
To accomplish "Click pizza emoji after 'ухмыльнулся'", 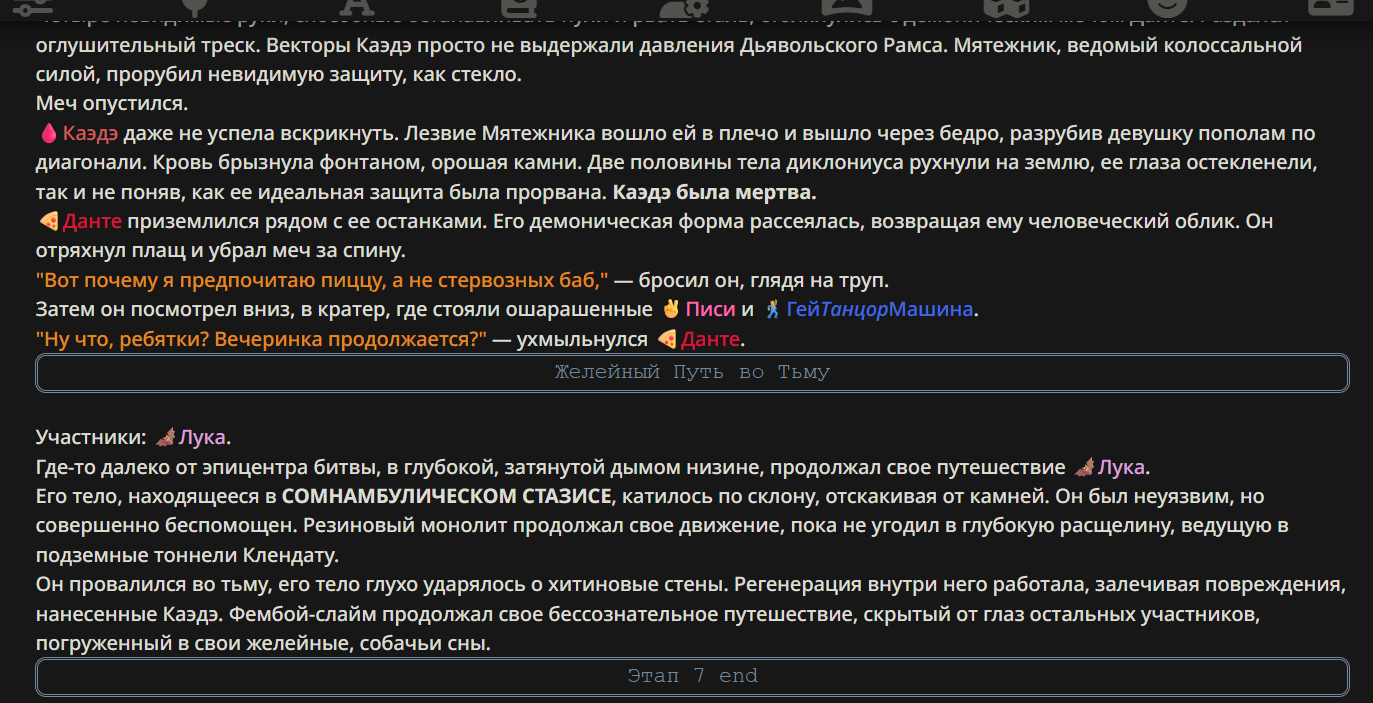I will tap(667, 339).
